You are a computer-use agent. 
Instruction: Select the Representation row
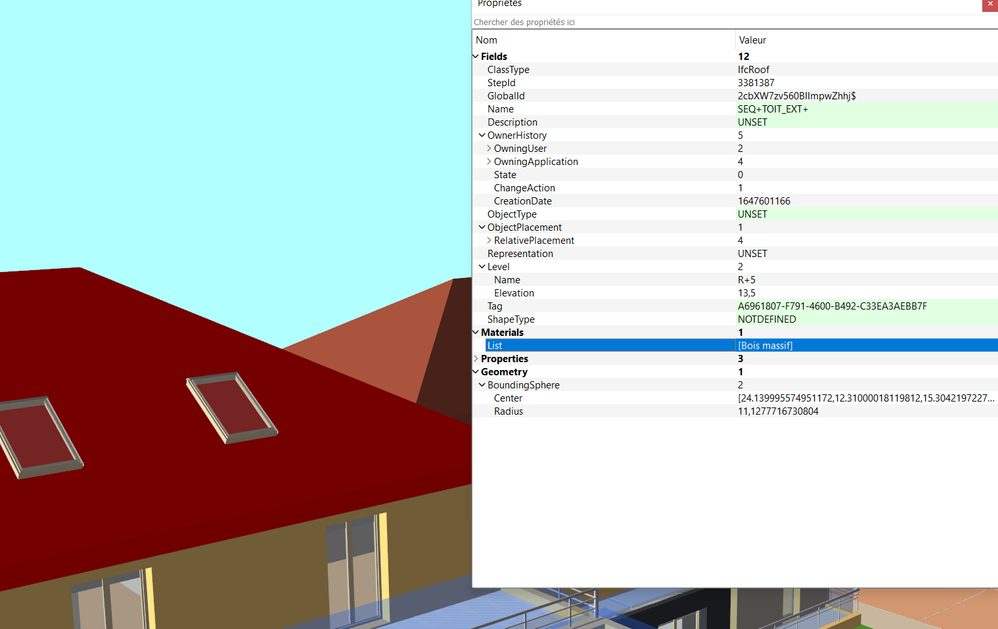pos(735,253)
